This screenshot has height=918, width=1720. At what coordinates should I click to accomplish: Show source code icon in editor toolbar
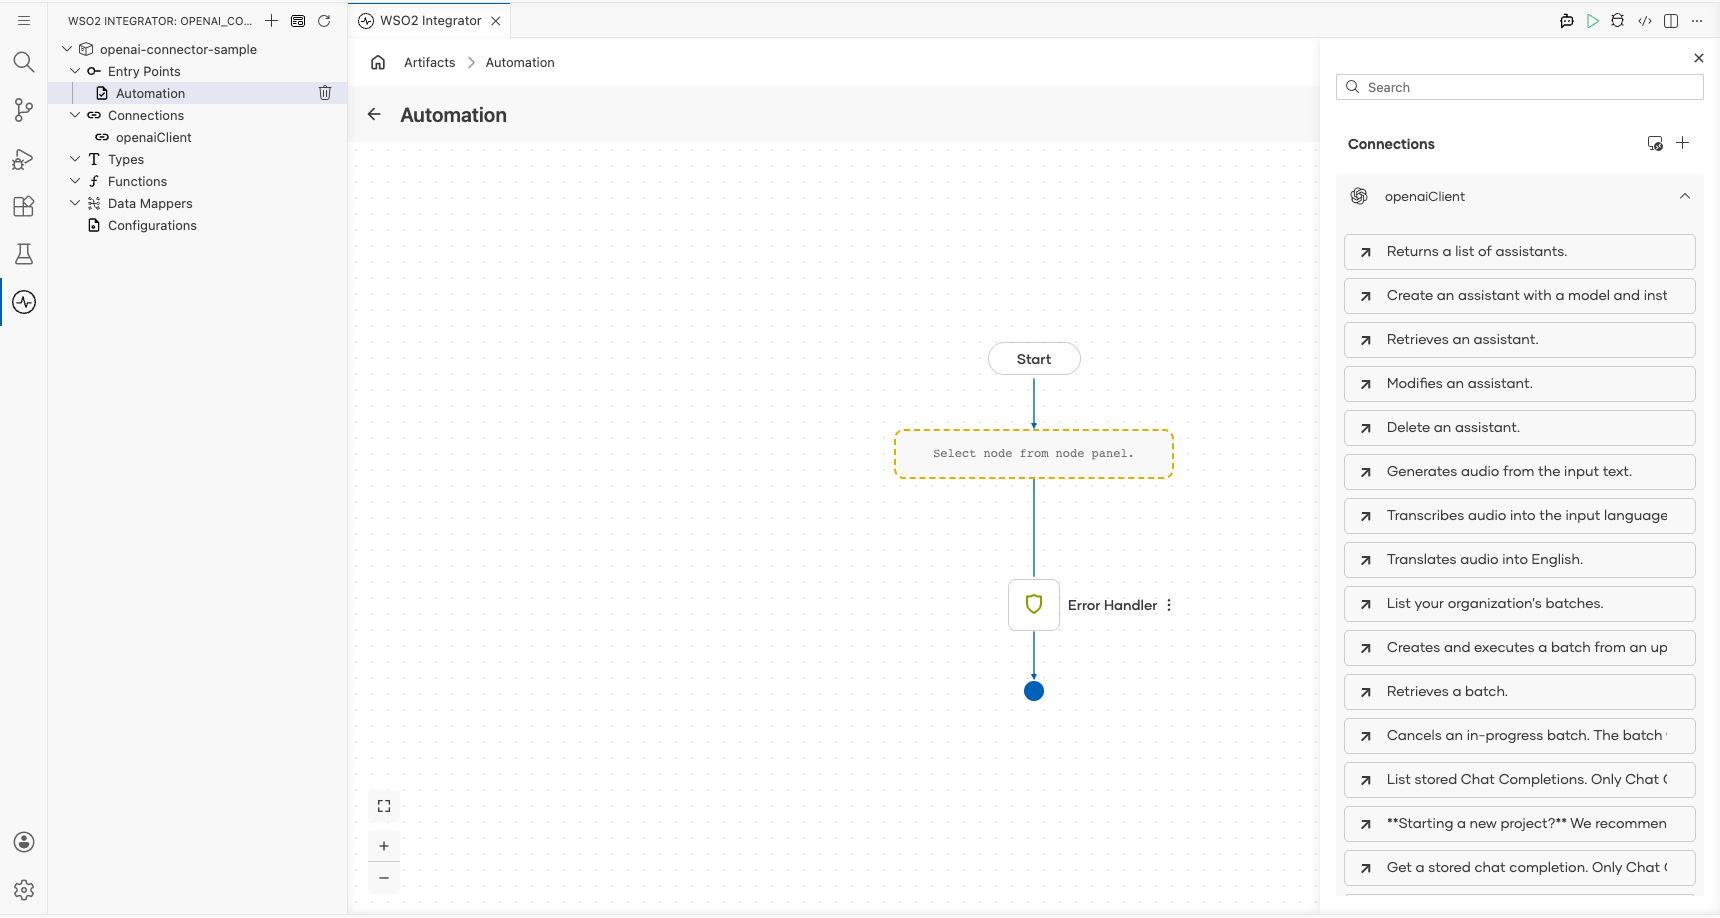1645,20
